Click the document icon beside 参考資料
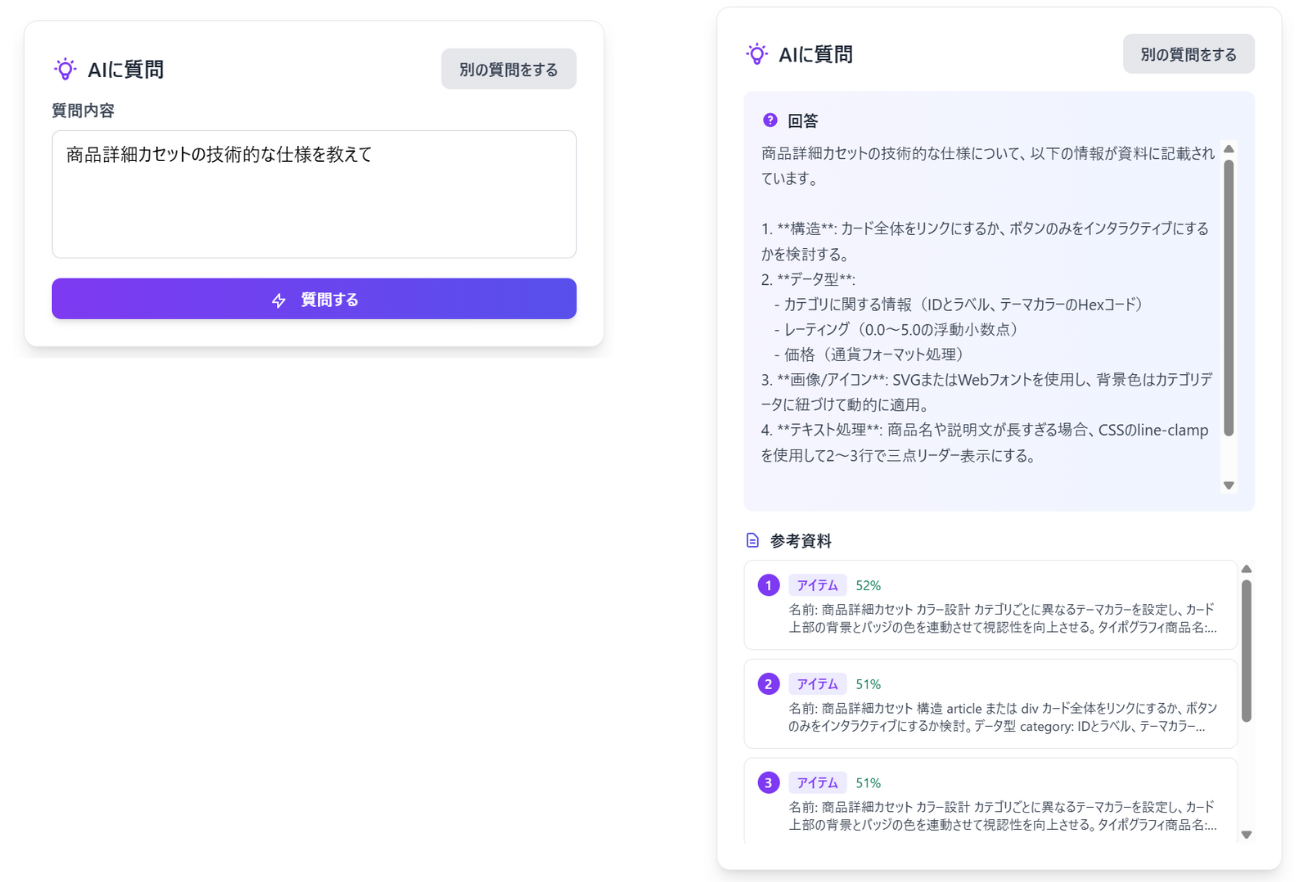Image resolution: width=1305 pixels, height=882 pixels. [753, 541]
